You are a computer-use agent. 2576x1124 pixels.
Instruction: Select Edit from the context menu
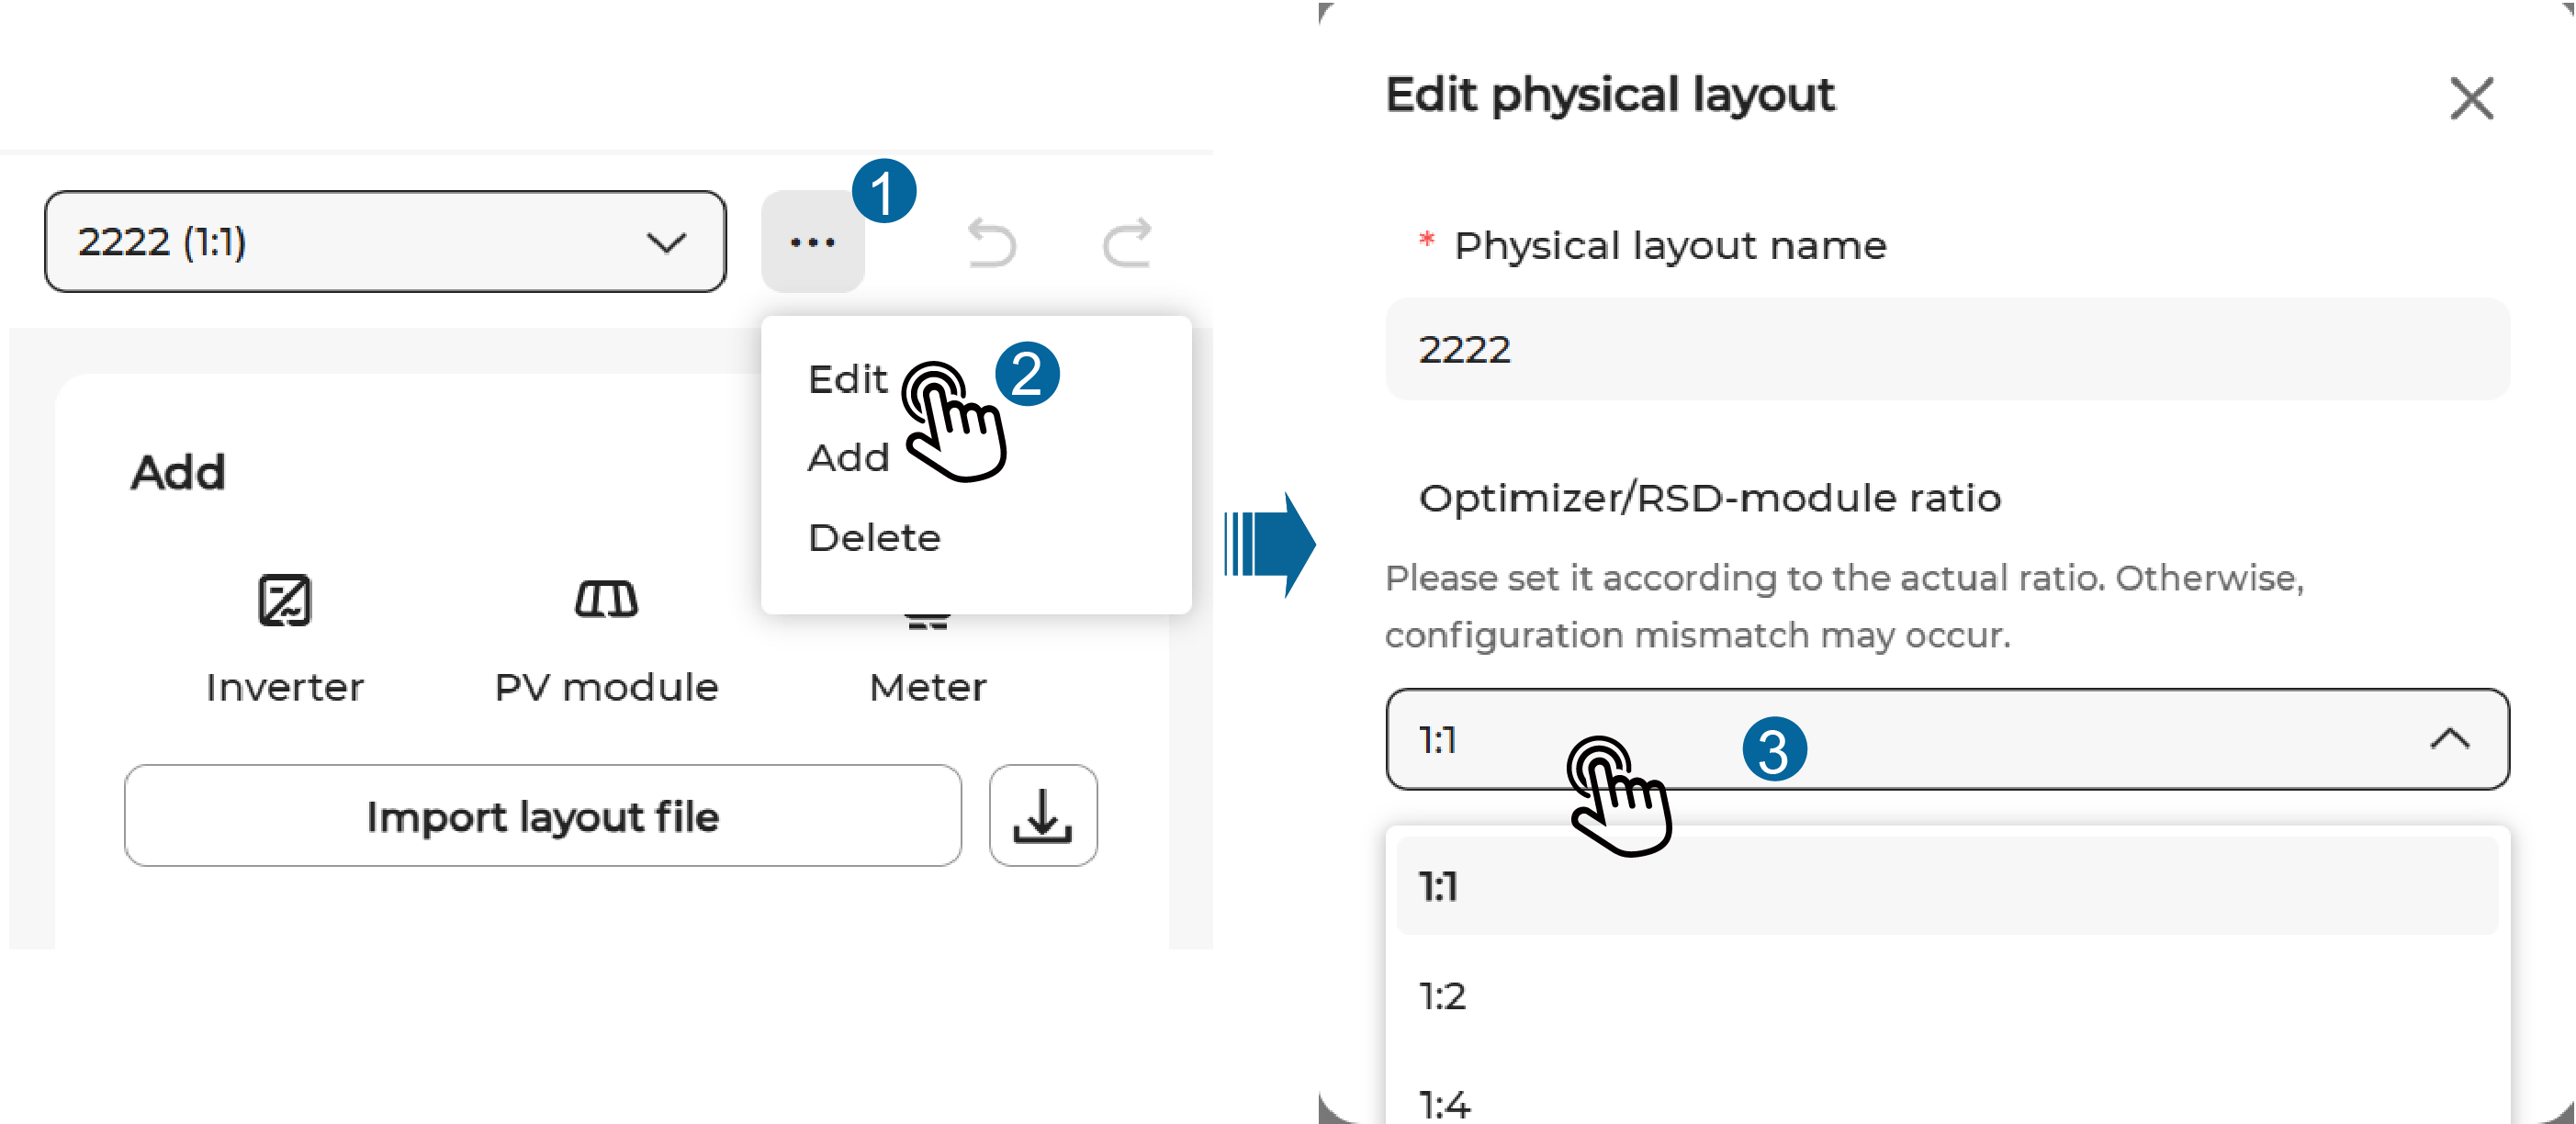click(x=847, y=379)
